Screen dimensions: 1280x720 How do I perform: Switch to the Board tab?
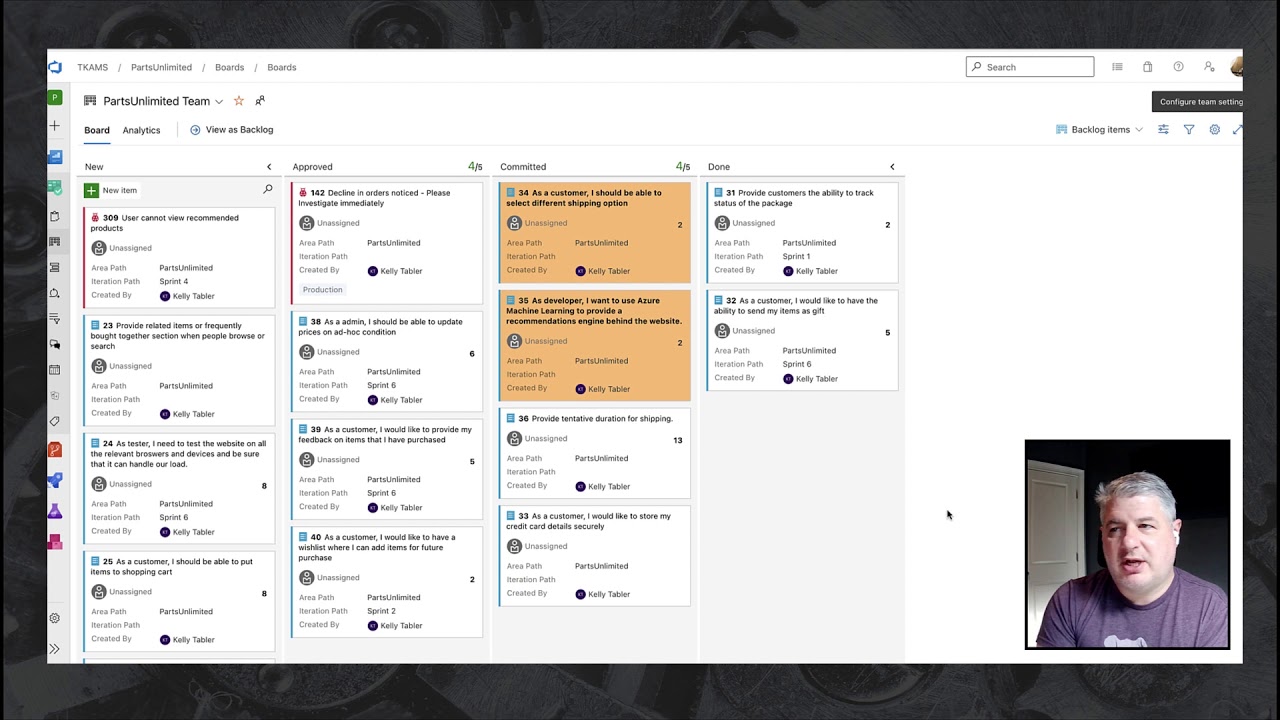click(97, 130)
